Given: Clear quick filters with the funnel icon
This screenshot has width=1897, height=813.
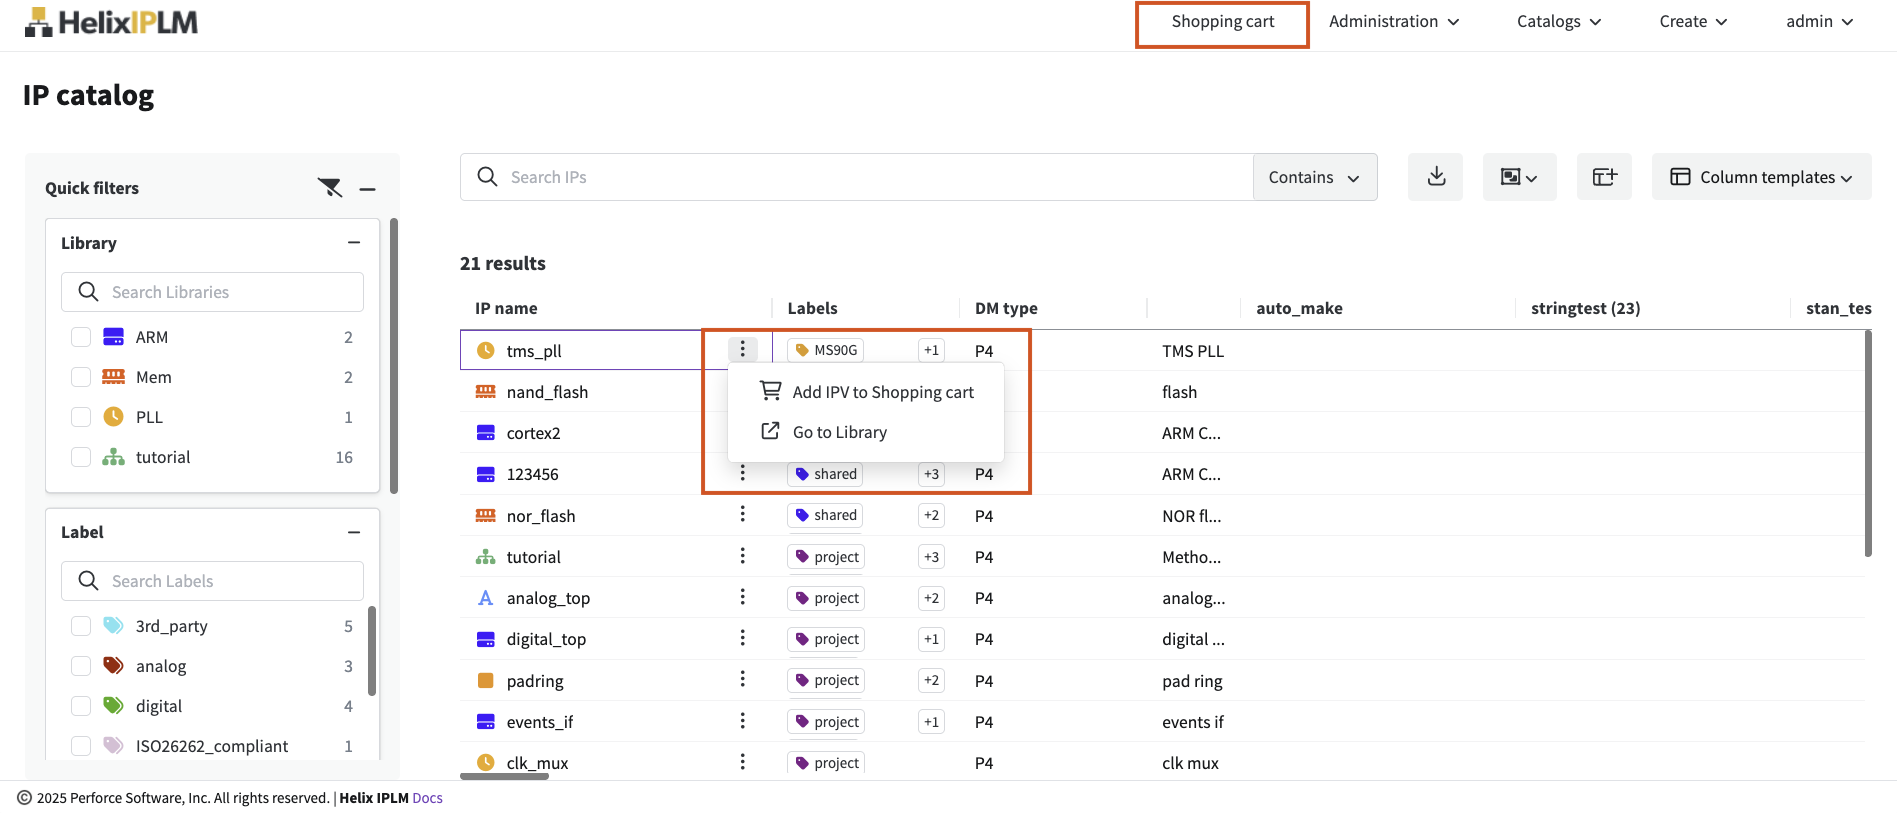Looking at the screenshot, I should click(x=330, y=188).
